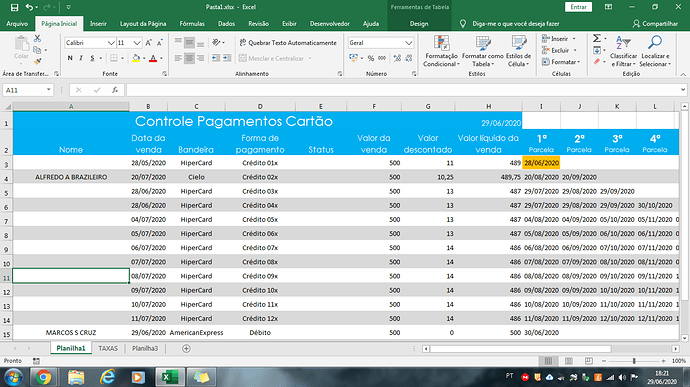This screenshot has height=387, width=690.
Task: Open Localizar e Selecionar
Action: (655, 52)
